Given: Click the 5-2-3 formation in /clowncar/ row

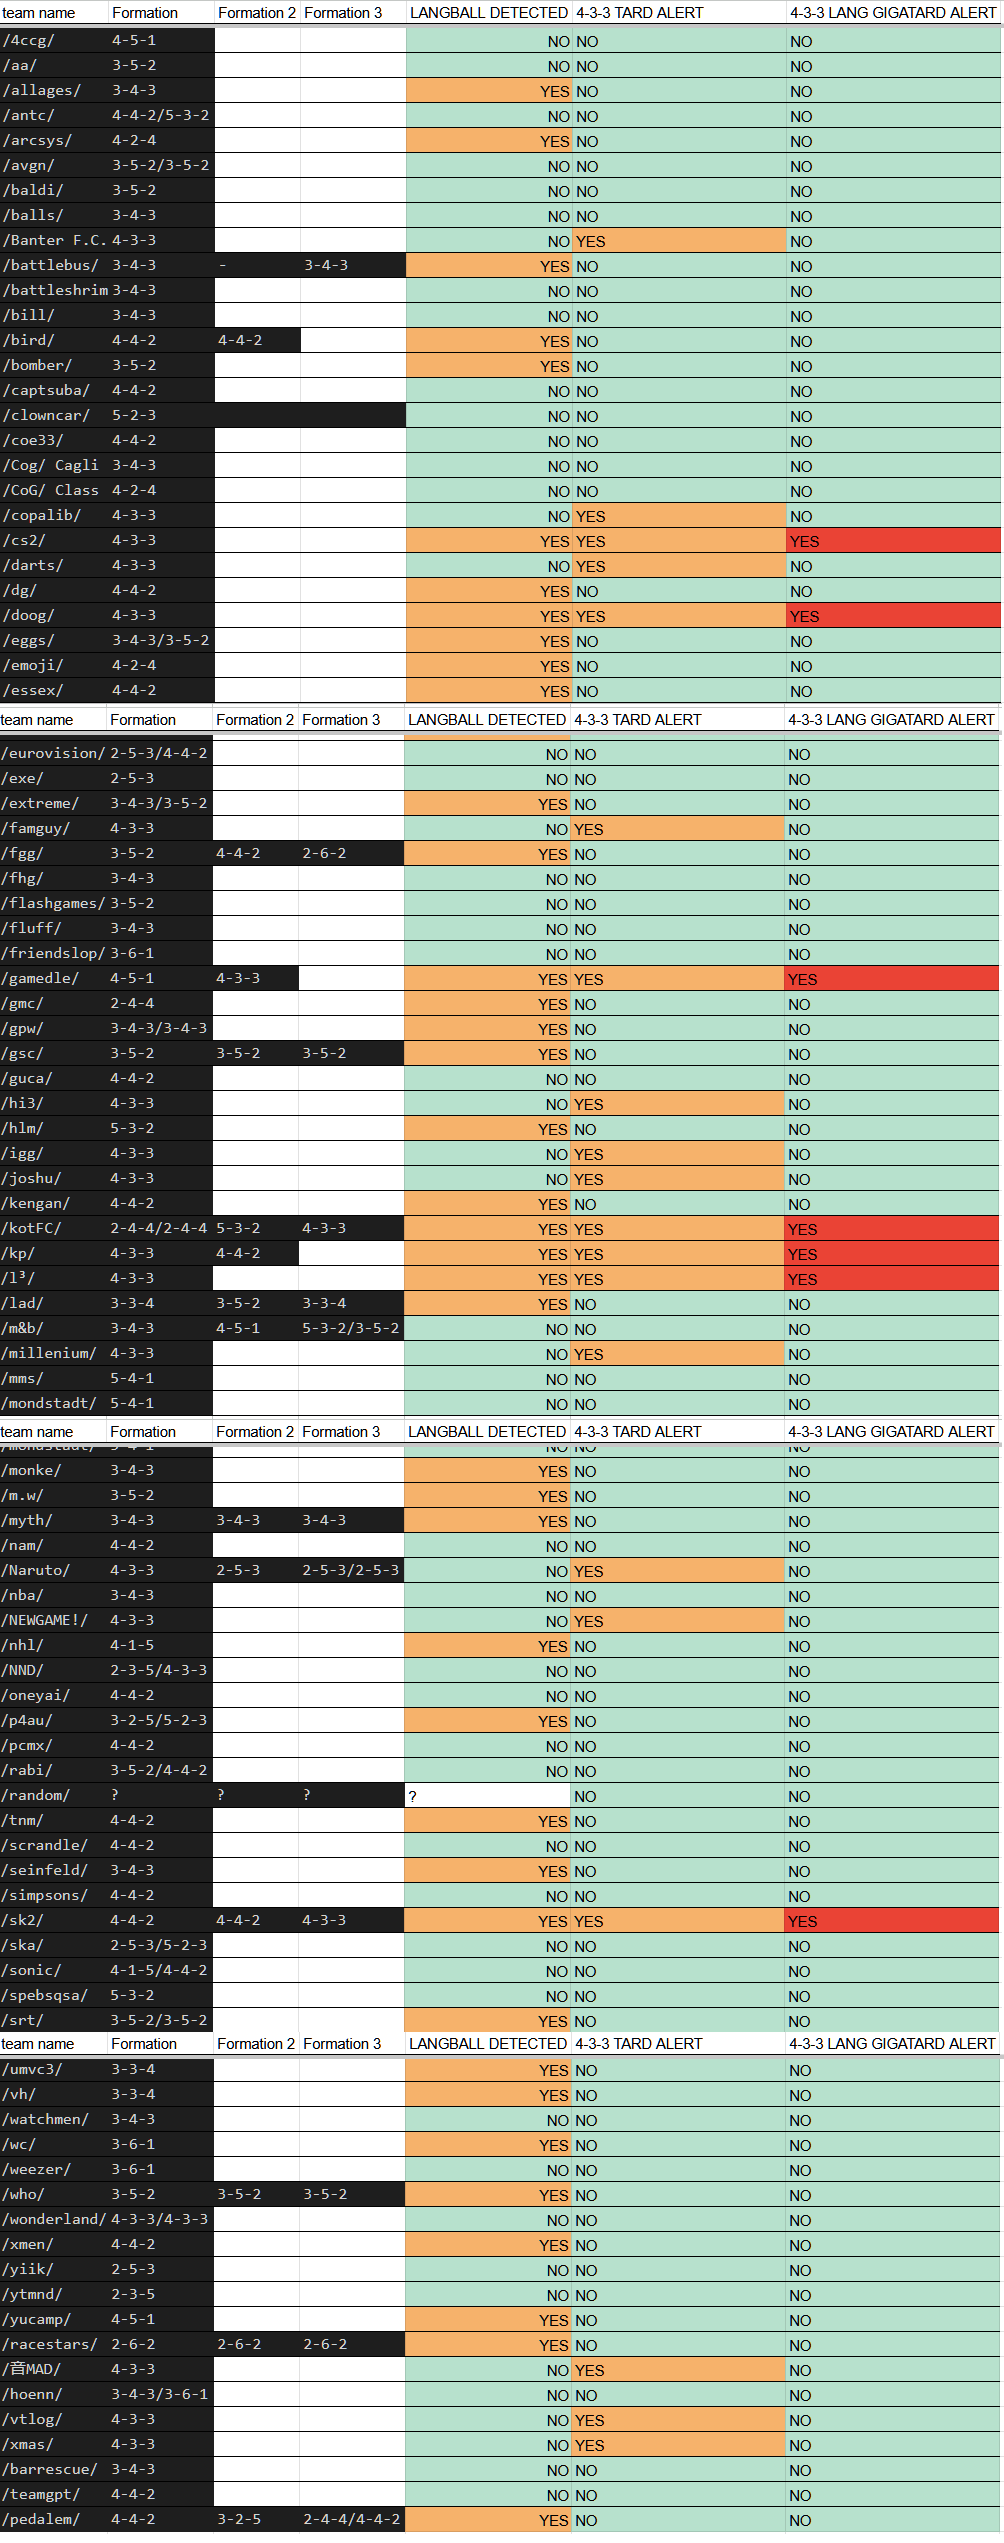Looking at the screenshot, I should [x=162, y=416].
